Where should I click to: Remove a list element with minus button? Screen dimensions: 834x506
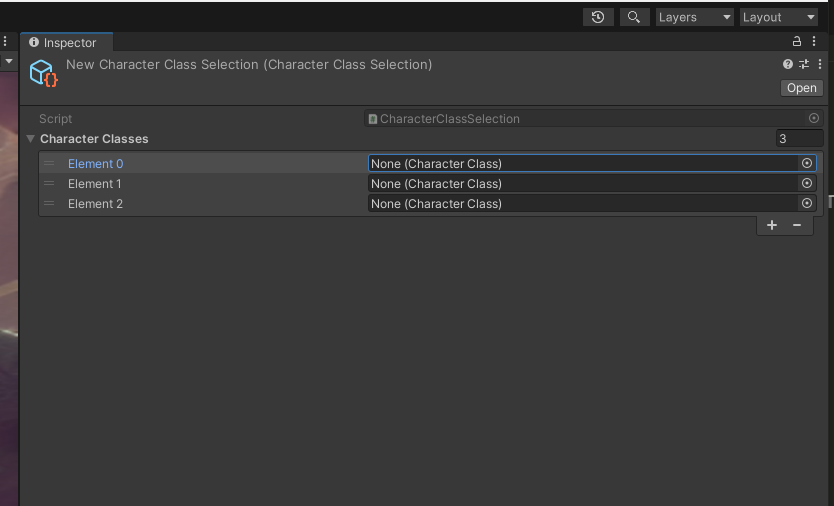click(797, 225)
